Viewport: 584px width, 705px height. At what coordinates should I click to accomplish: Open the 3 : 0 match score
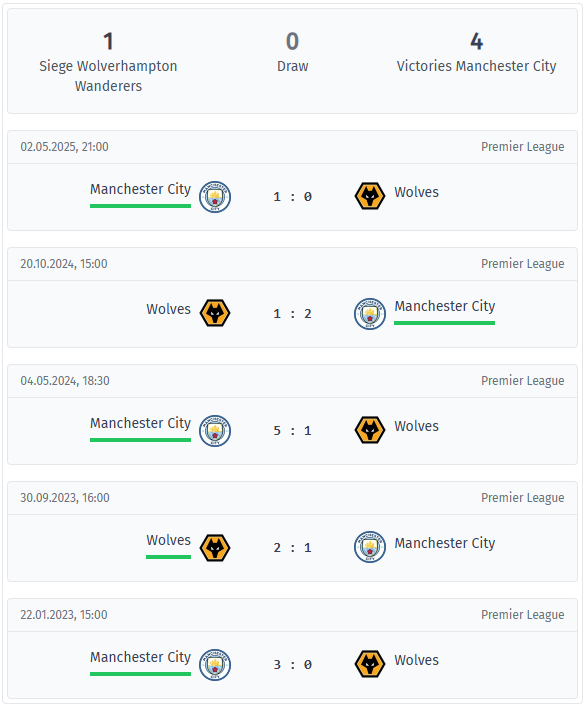click(292, 665)
